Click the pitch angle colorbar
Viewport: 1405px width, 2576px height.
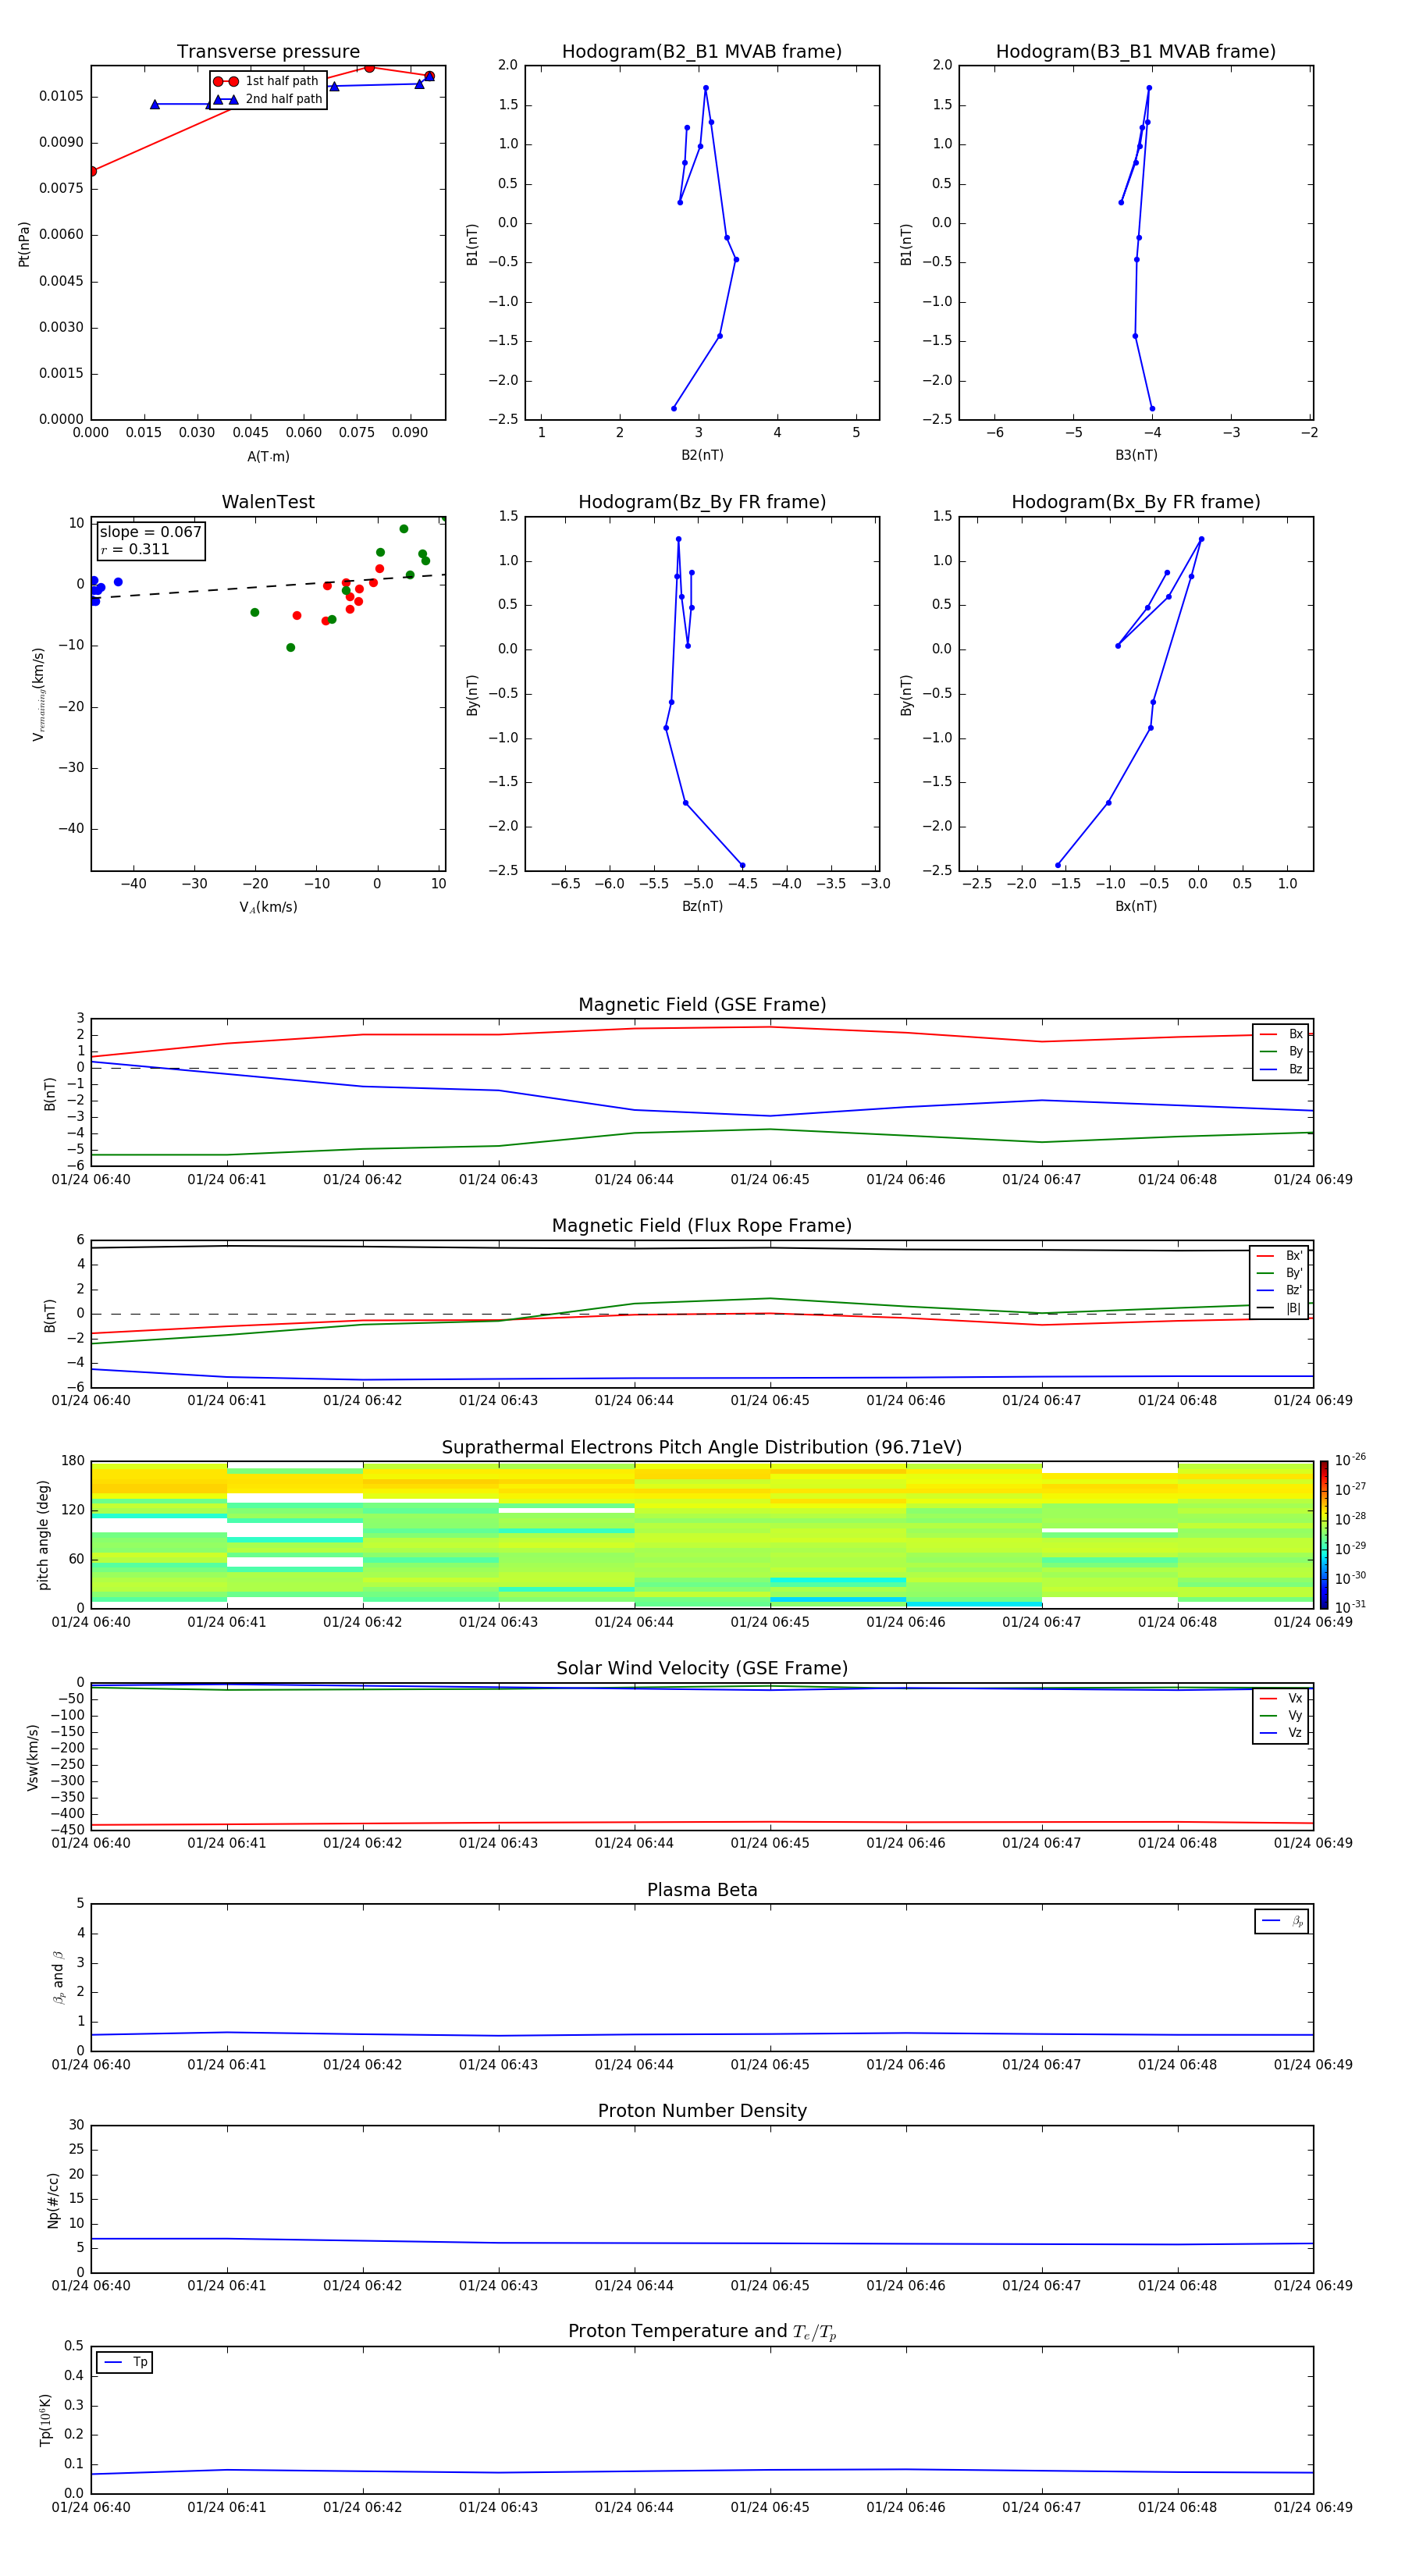pyautogui.click(x=1323, y=1534)
